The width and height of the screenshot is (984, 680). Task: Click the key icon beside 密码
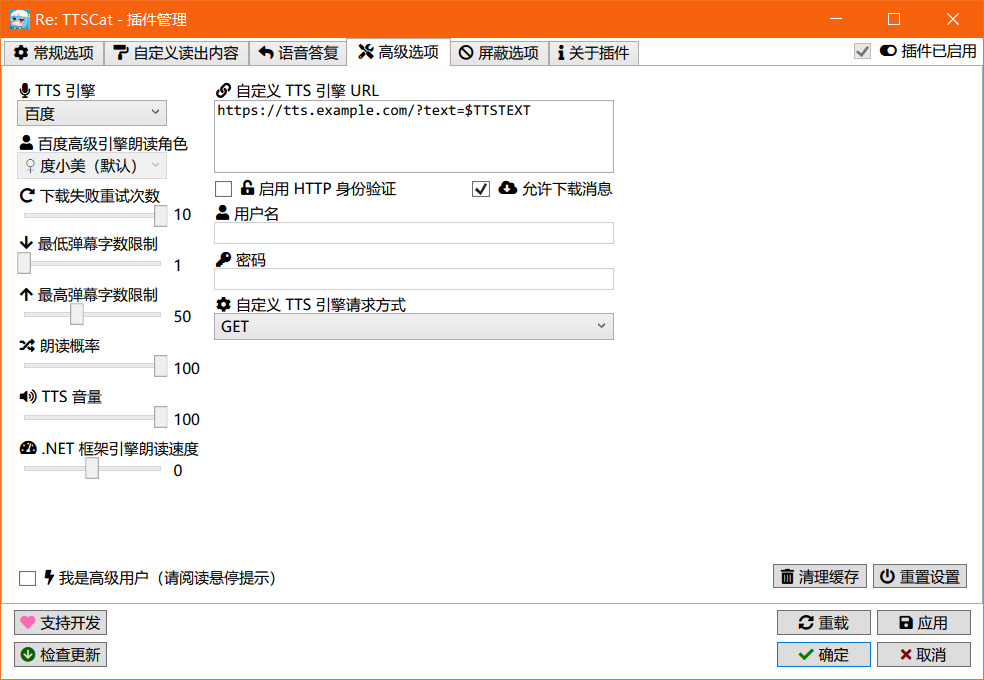(223, 259)
